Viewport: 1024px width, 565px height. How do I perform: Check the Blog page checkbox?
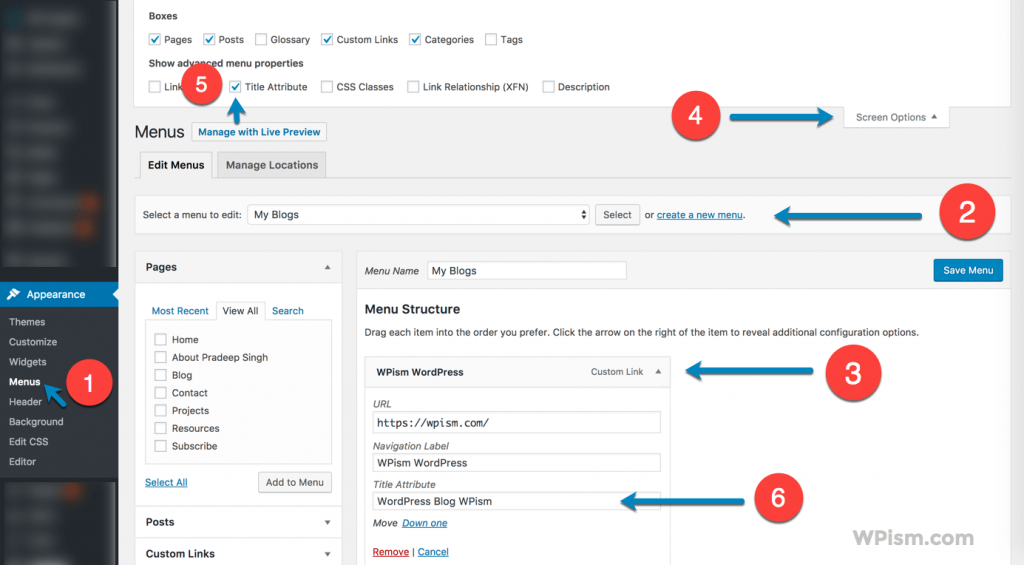coord(161,374)
